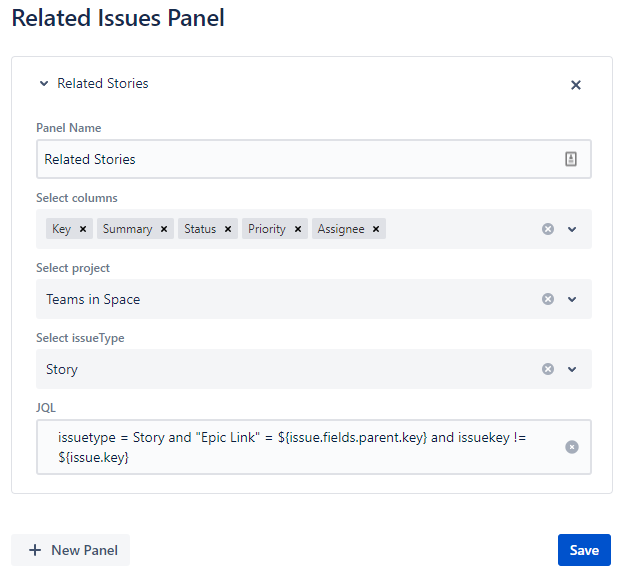Image resolution: width=636 pixels, height=577 pixels.
Task: Remove the Key column tag
Action: tap(83, 229)
